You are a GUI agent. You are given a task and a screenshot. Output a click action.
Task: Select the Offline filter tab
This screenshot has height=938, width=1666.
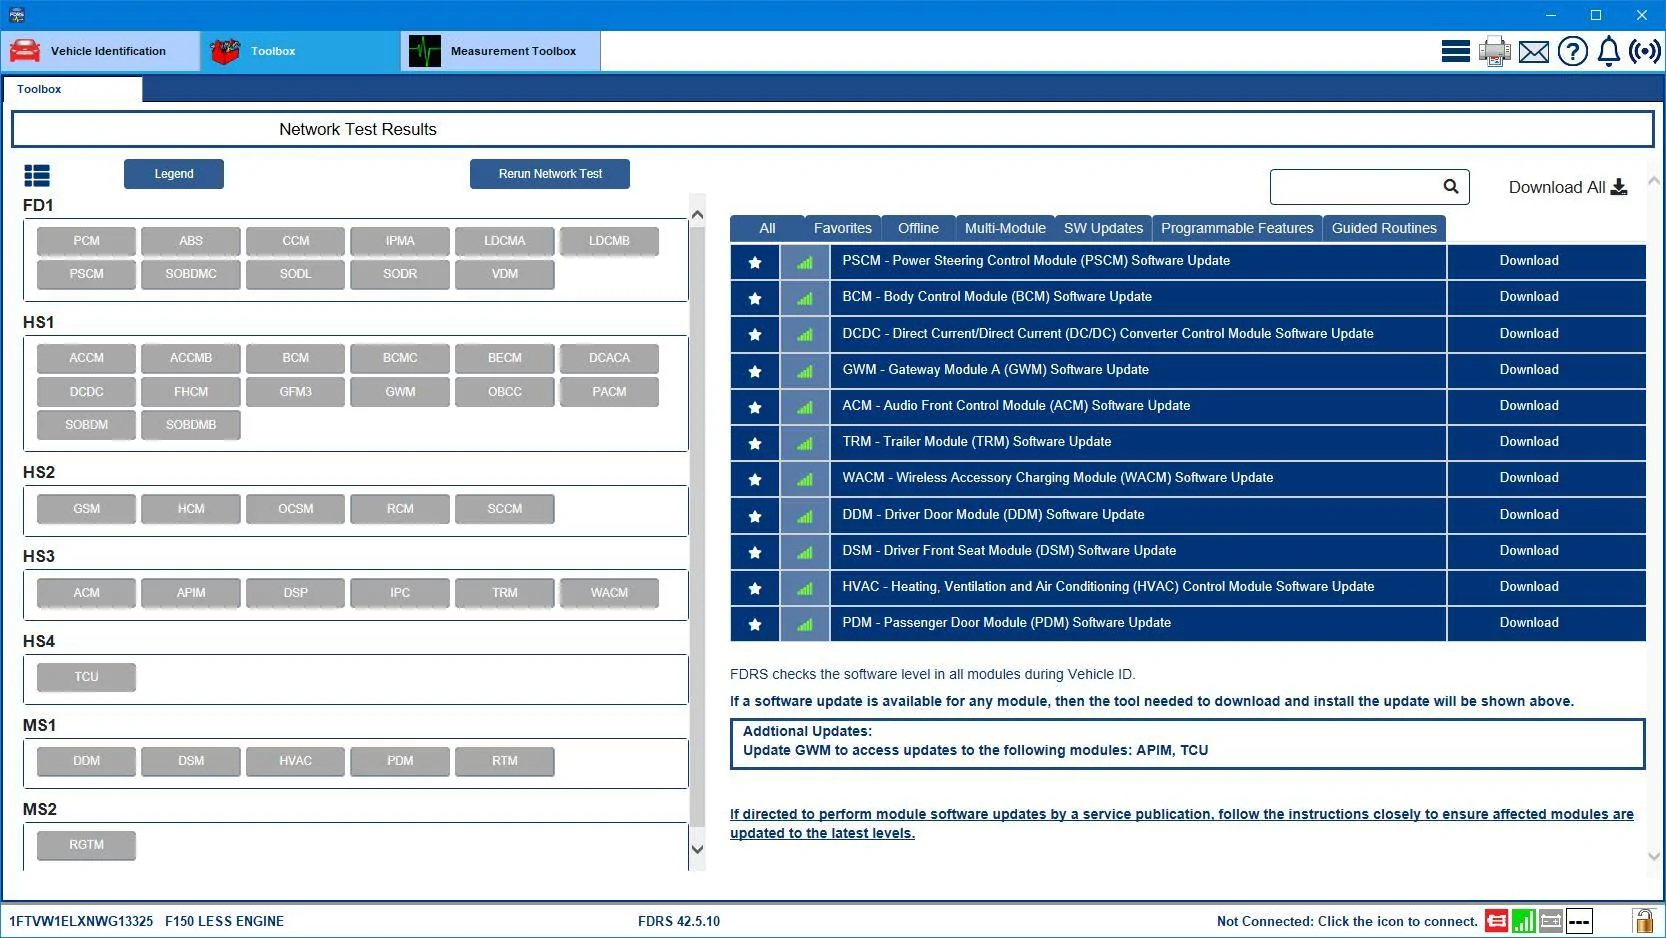click(918, 228)
